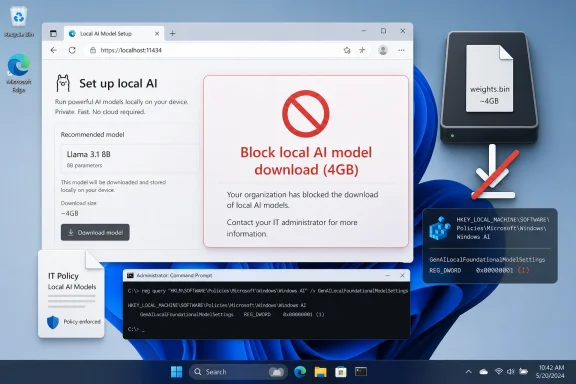
Task: Switch to the Command Prompt taskbar icon
Action: tap(361, 372)
